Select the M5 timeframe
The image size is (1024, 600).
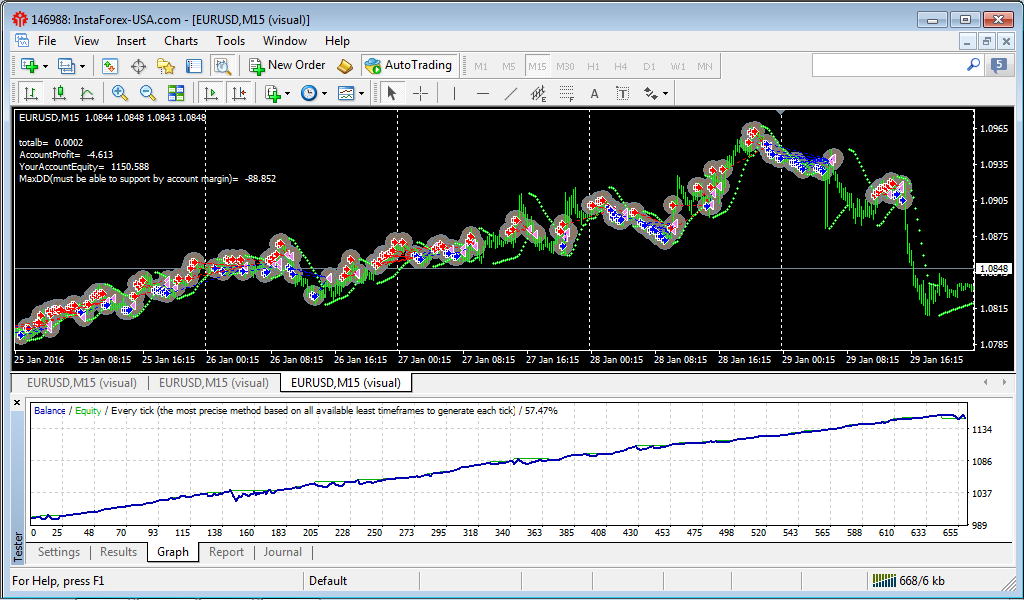509,66
